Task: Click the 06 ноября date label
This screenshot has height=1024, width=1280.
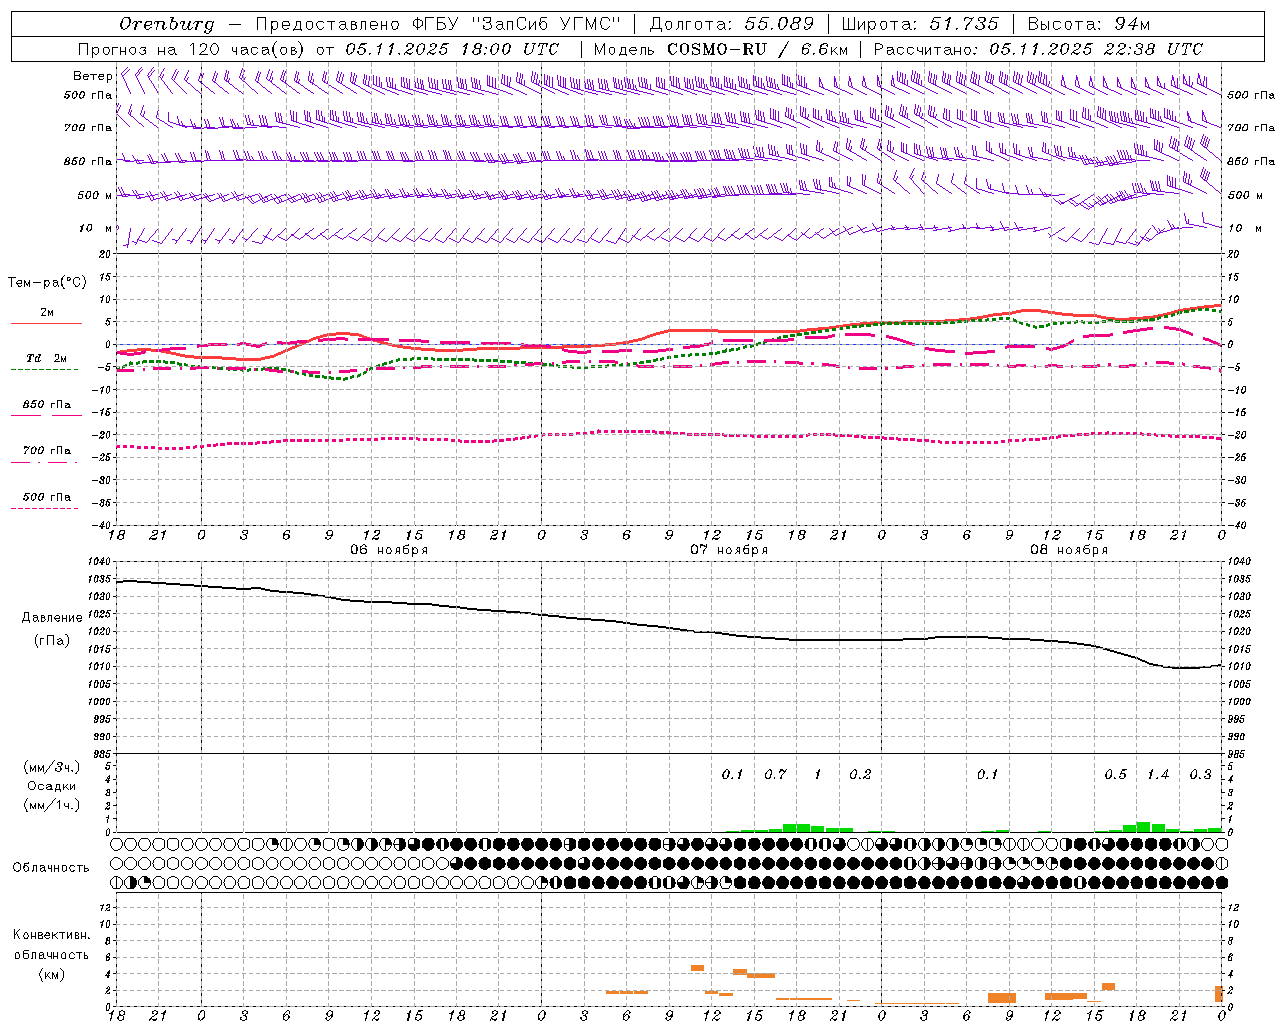Action: [389, 550]
